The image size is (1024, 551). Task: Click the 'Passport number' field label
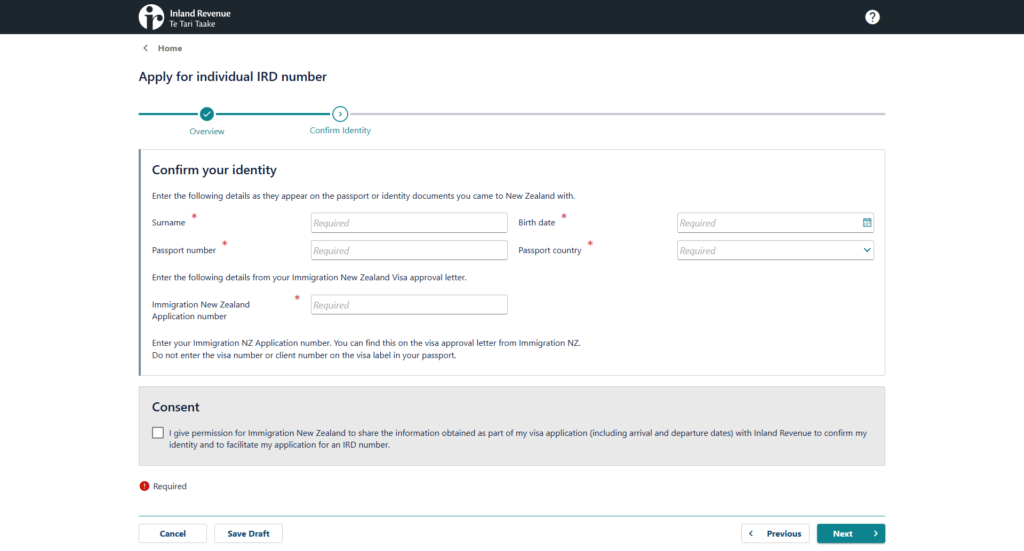click(x=184, y=250)
